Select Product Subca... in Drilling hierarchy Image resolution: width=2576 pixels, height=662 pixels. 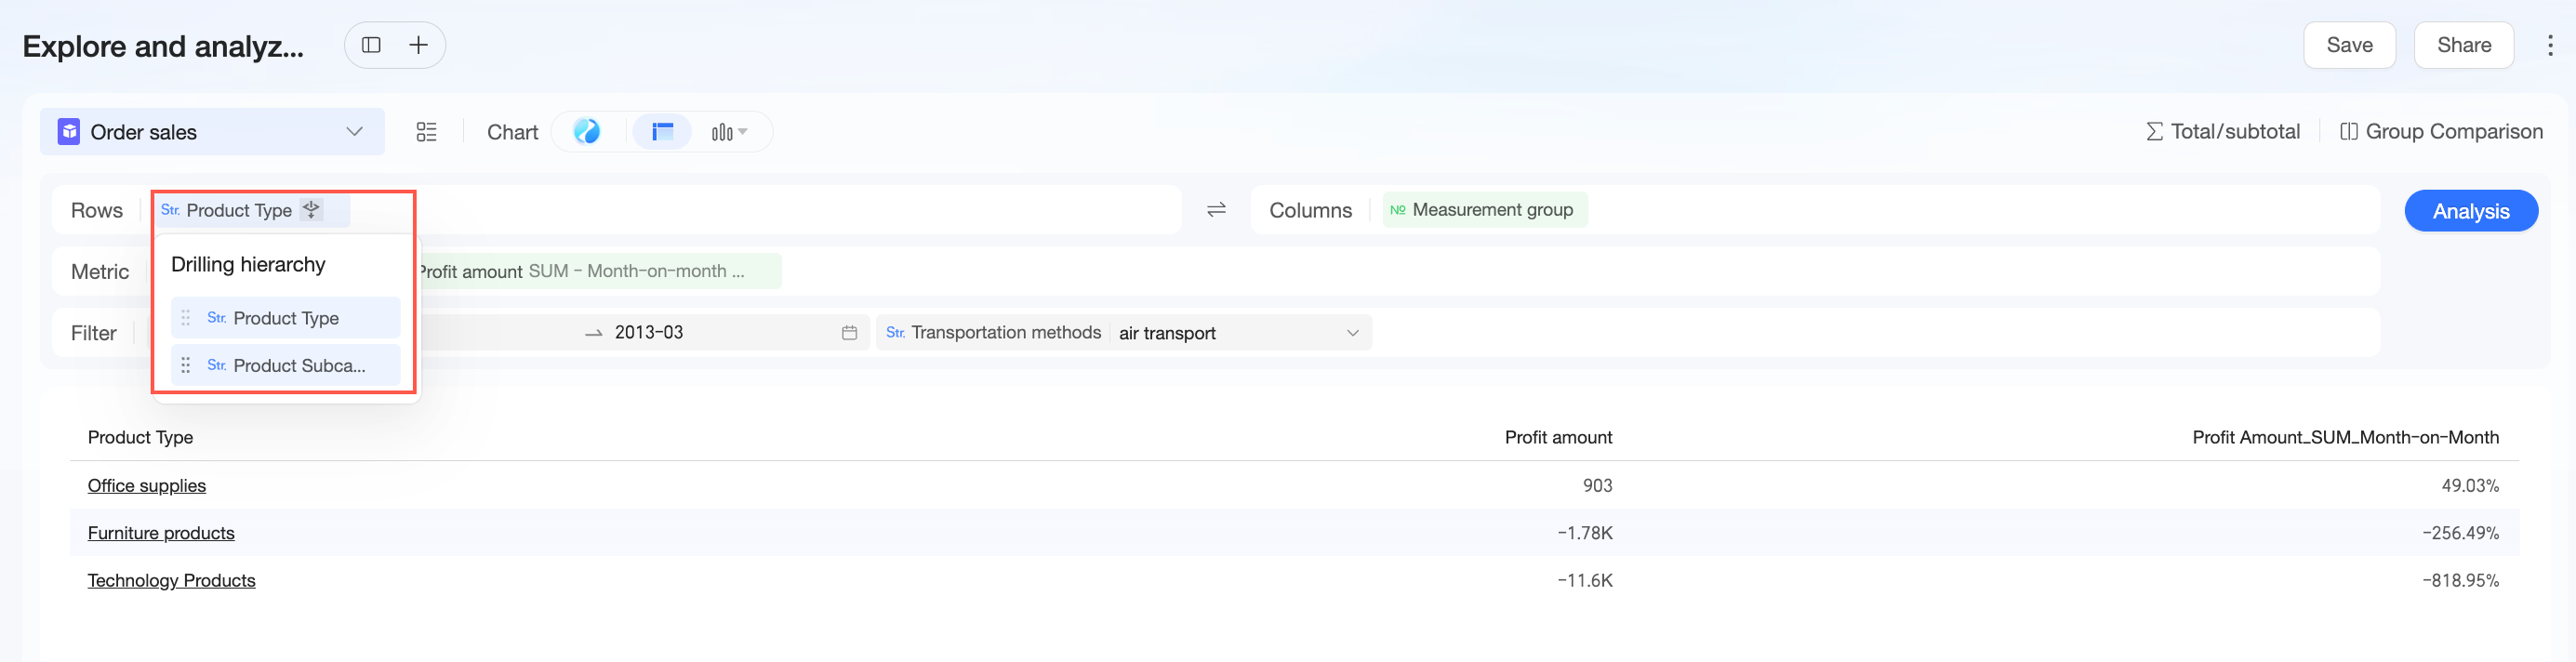pyautogui.click(x=286, y=366)
